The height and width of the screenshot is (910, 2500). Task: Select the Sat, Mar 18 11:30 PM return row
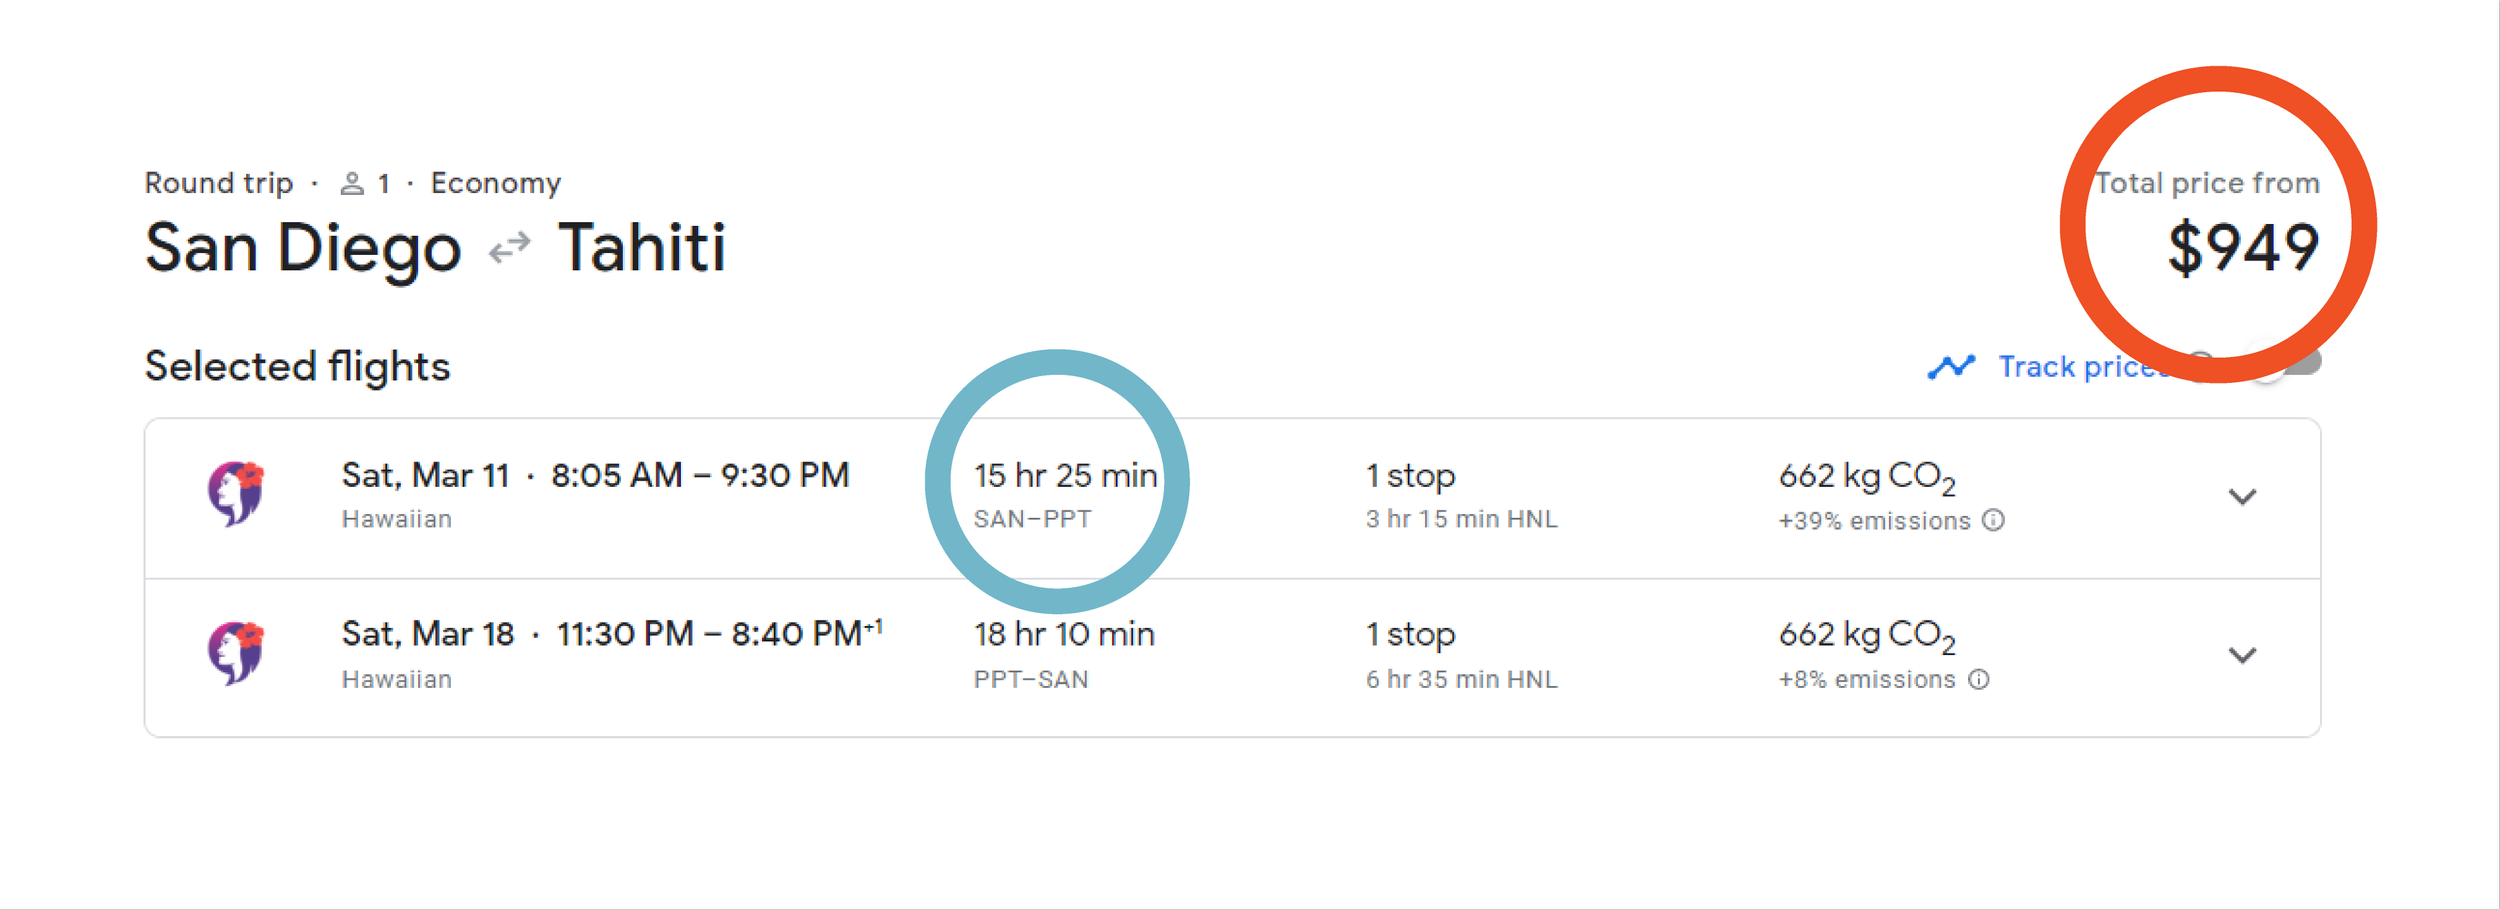(610, 635)
